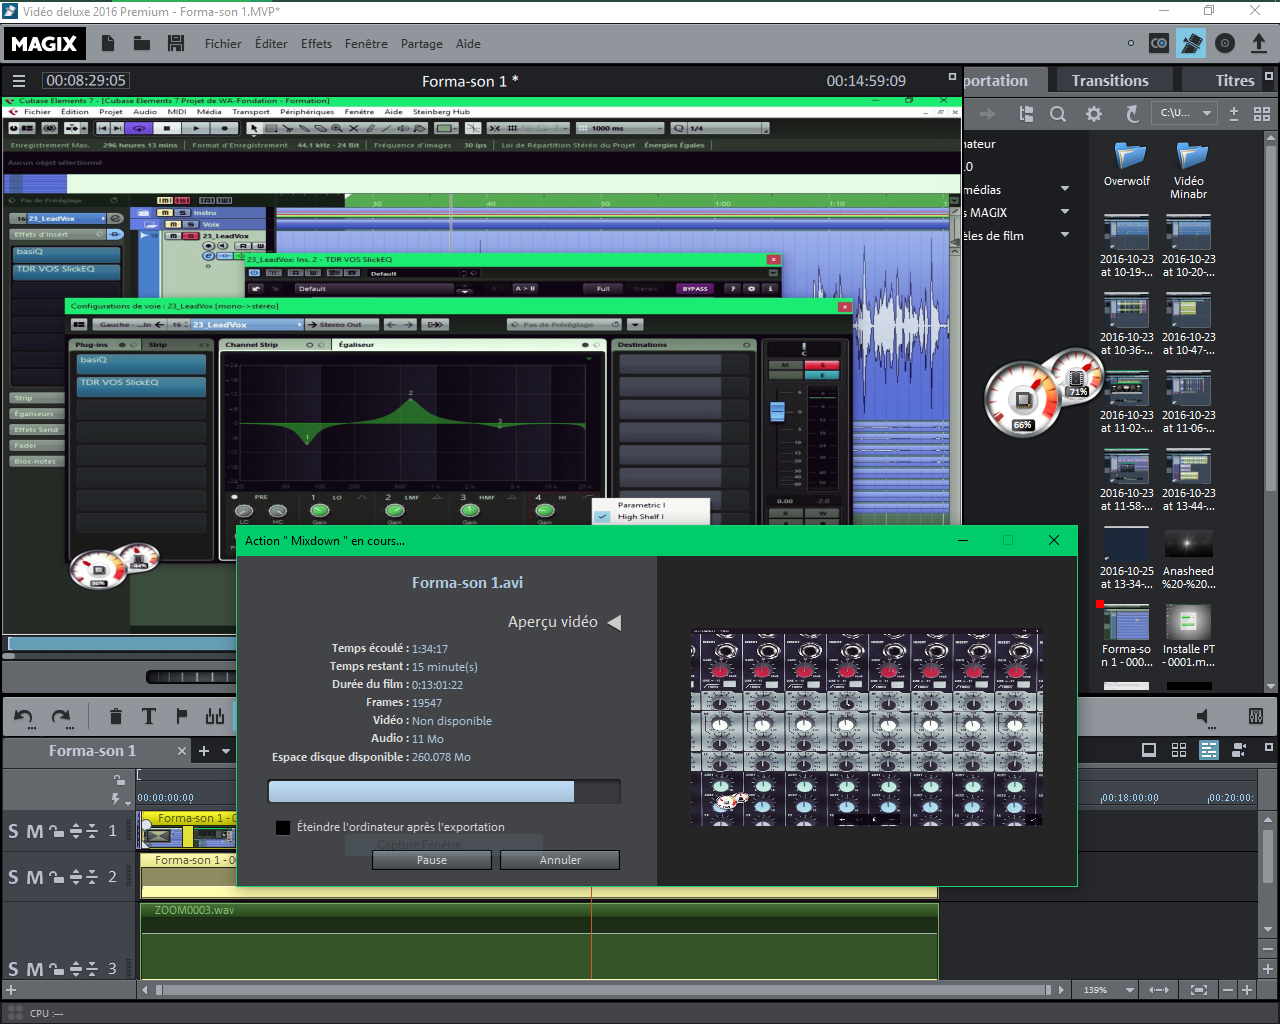Click media pool forward arrow

coord(989,114)
